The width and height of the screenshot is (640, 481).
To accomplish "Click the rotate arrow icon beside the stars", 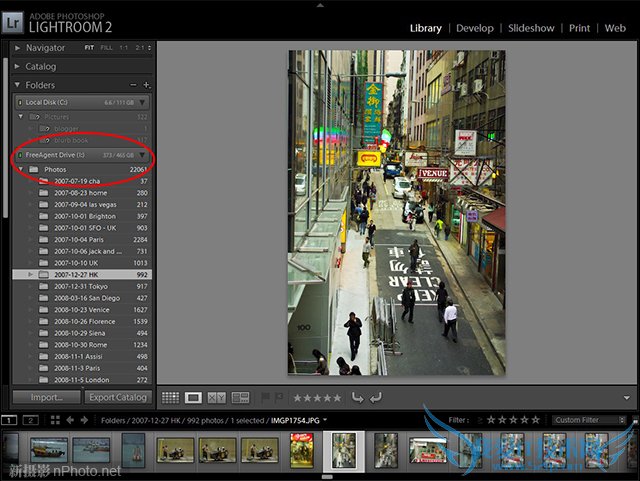I will [357, 398].
